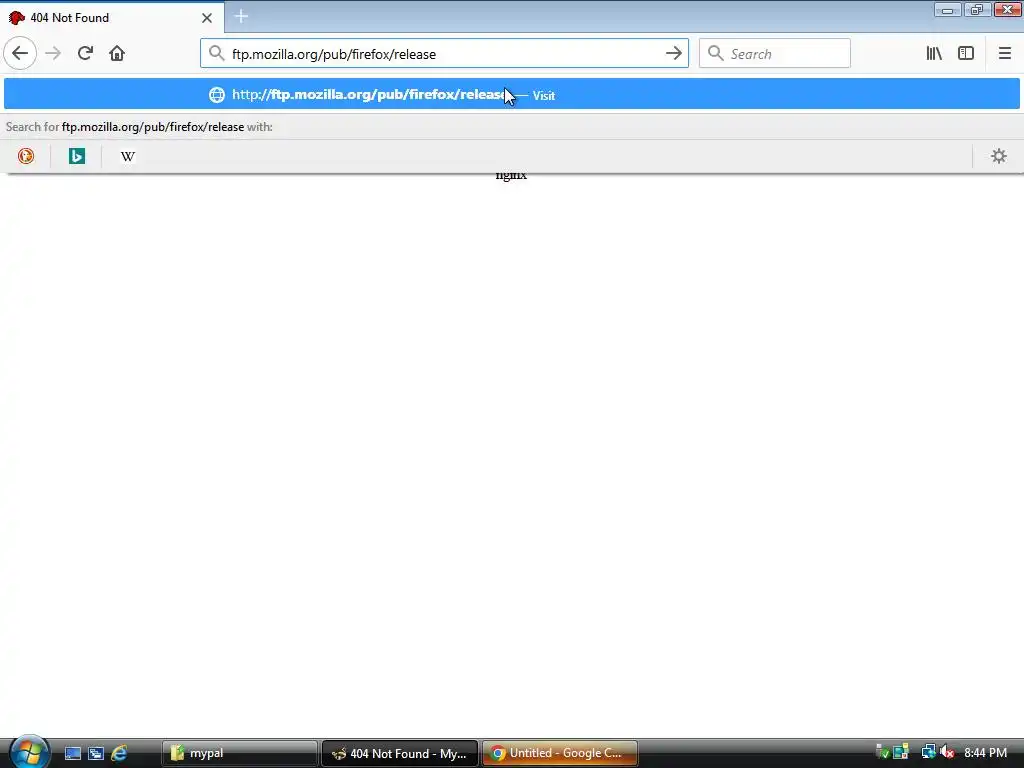Image resolution: width=1024 pixels, height=768 pixels.
Task: Switch to Untitled Google Chrome window
Action: pyautogui.click(x=560, y=753)
